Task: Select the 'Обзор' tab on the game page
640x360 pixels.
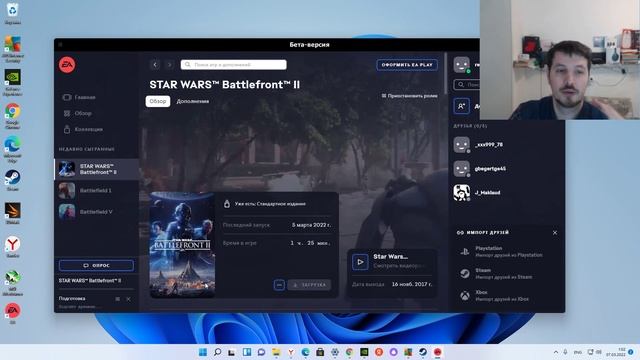Action: coord(158,101)
